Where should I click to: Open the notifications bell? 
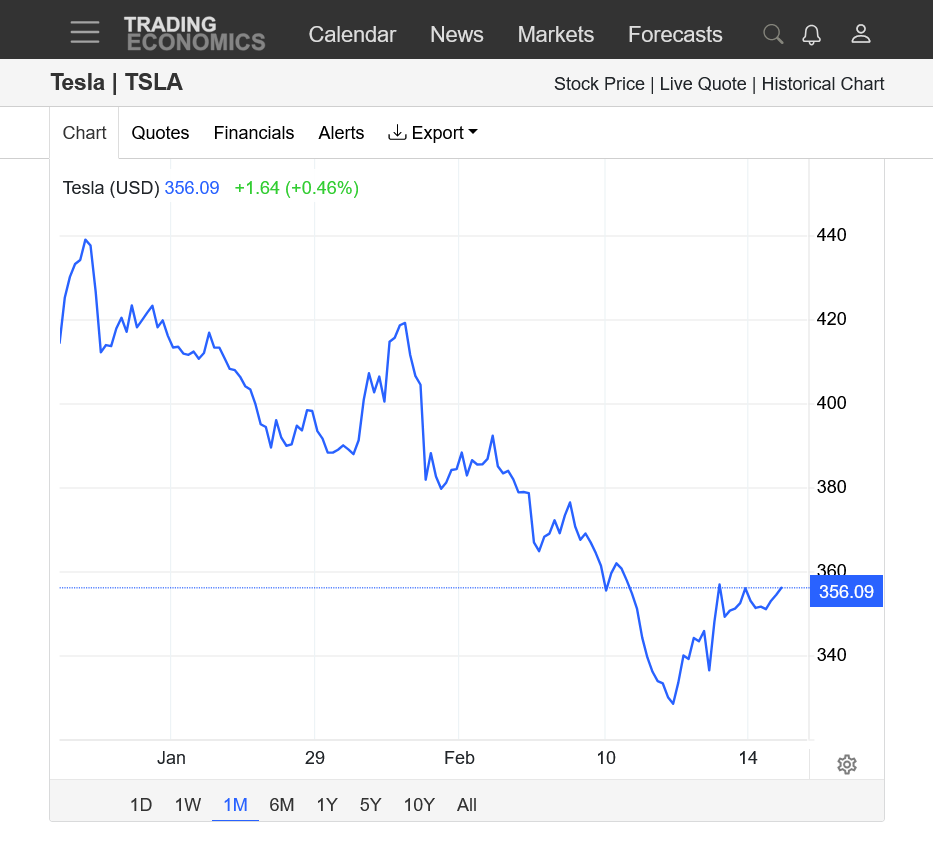(812, 34)
